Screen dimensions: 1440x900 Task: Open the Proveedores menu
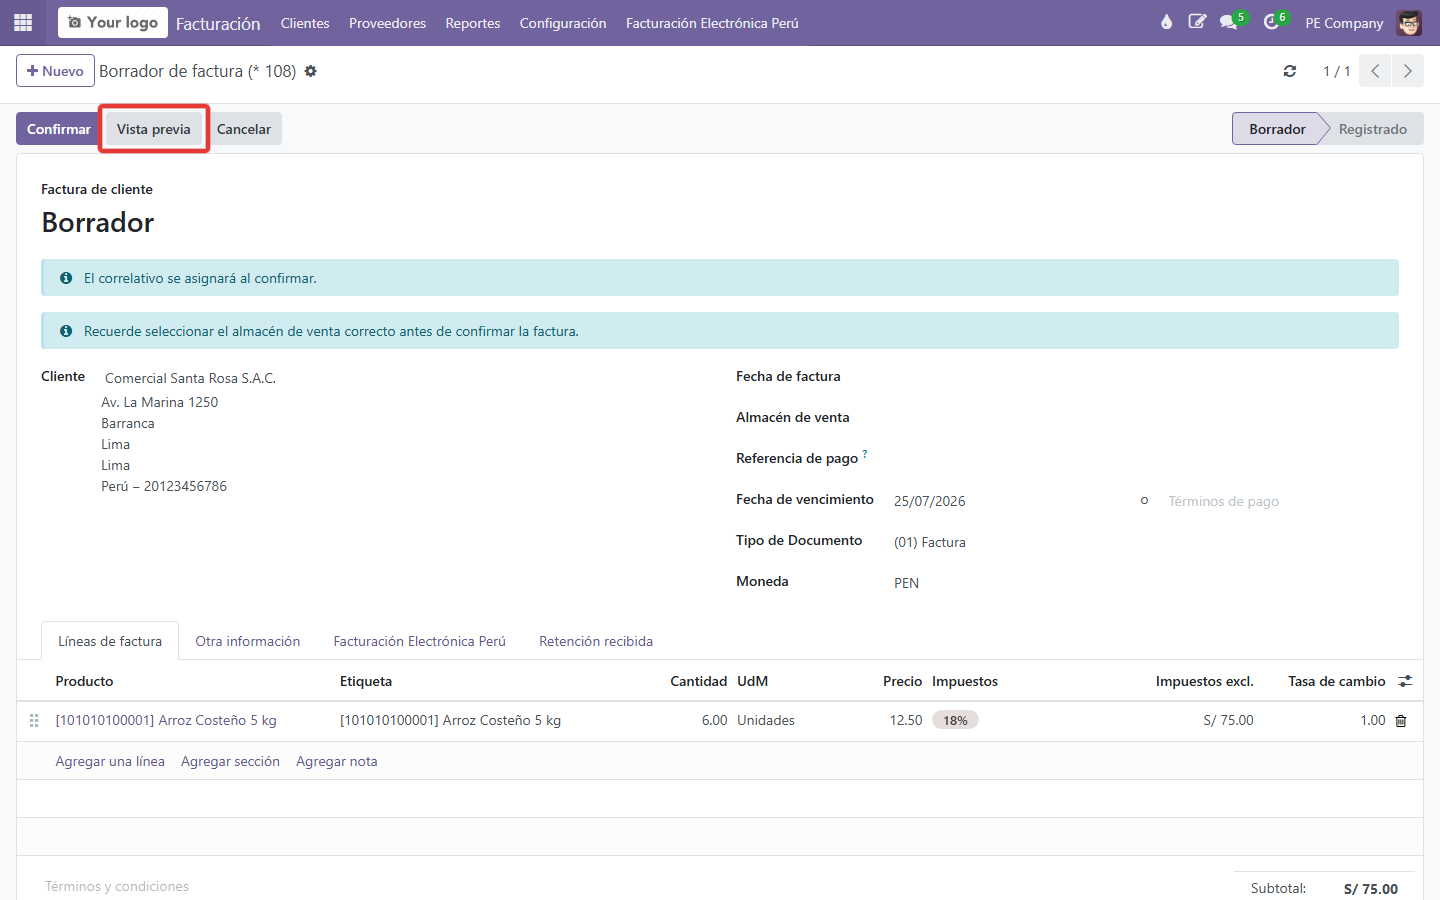point(387,23)
